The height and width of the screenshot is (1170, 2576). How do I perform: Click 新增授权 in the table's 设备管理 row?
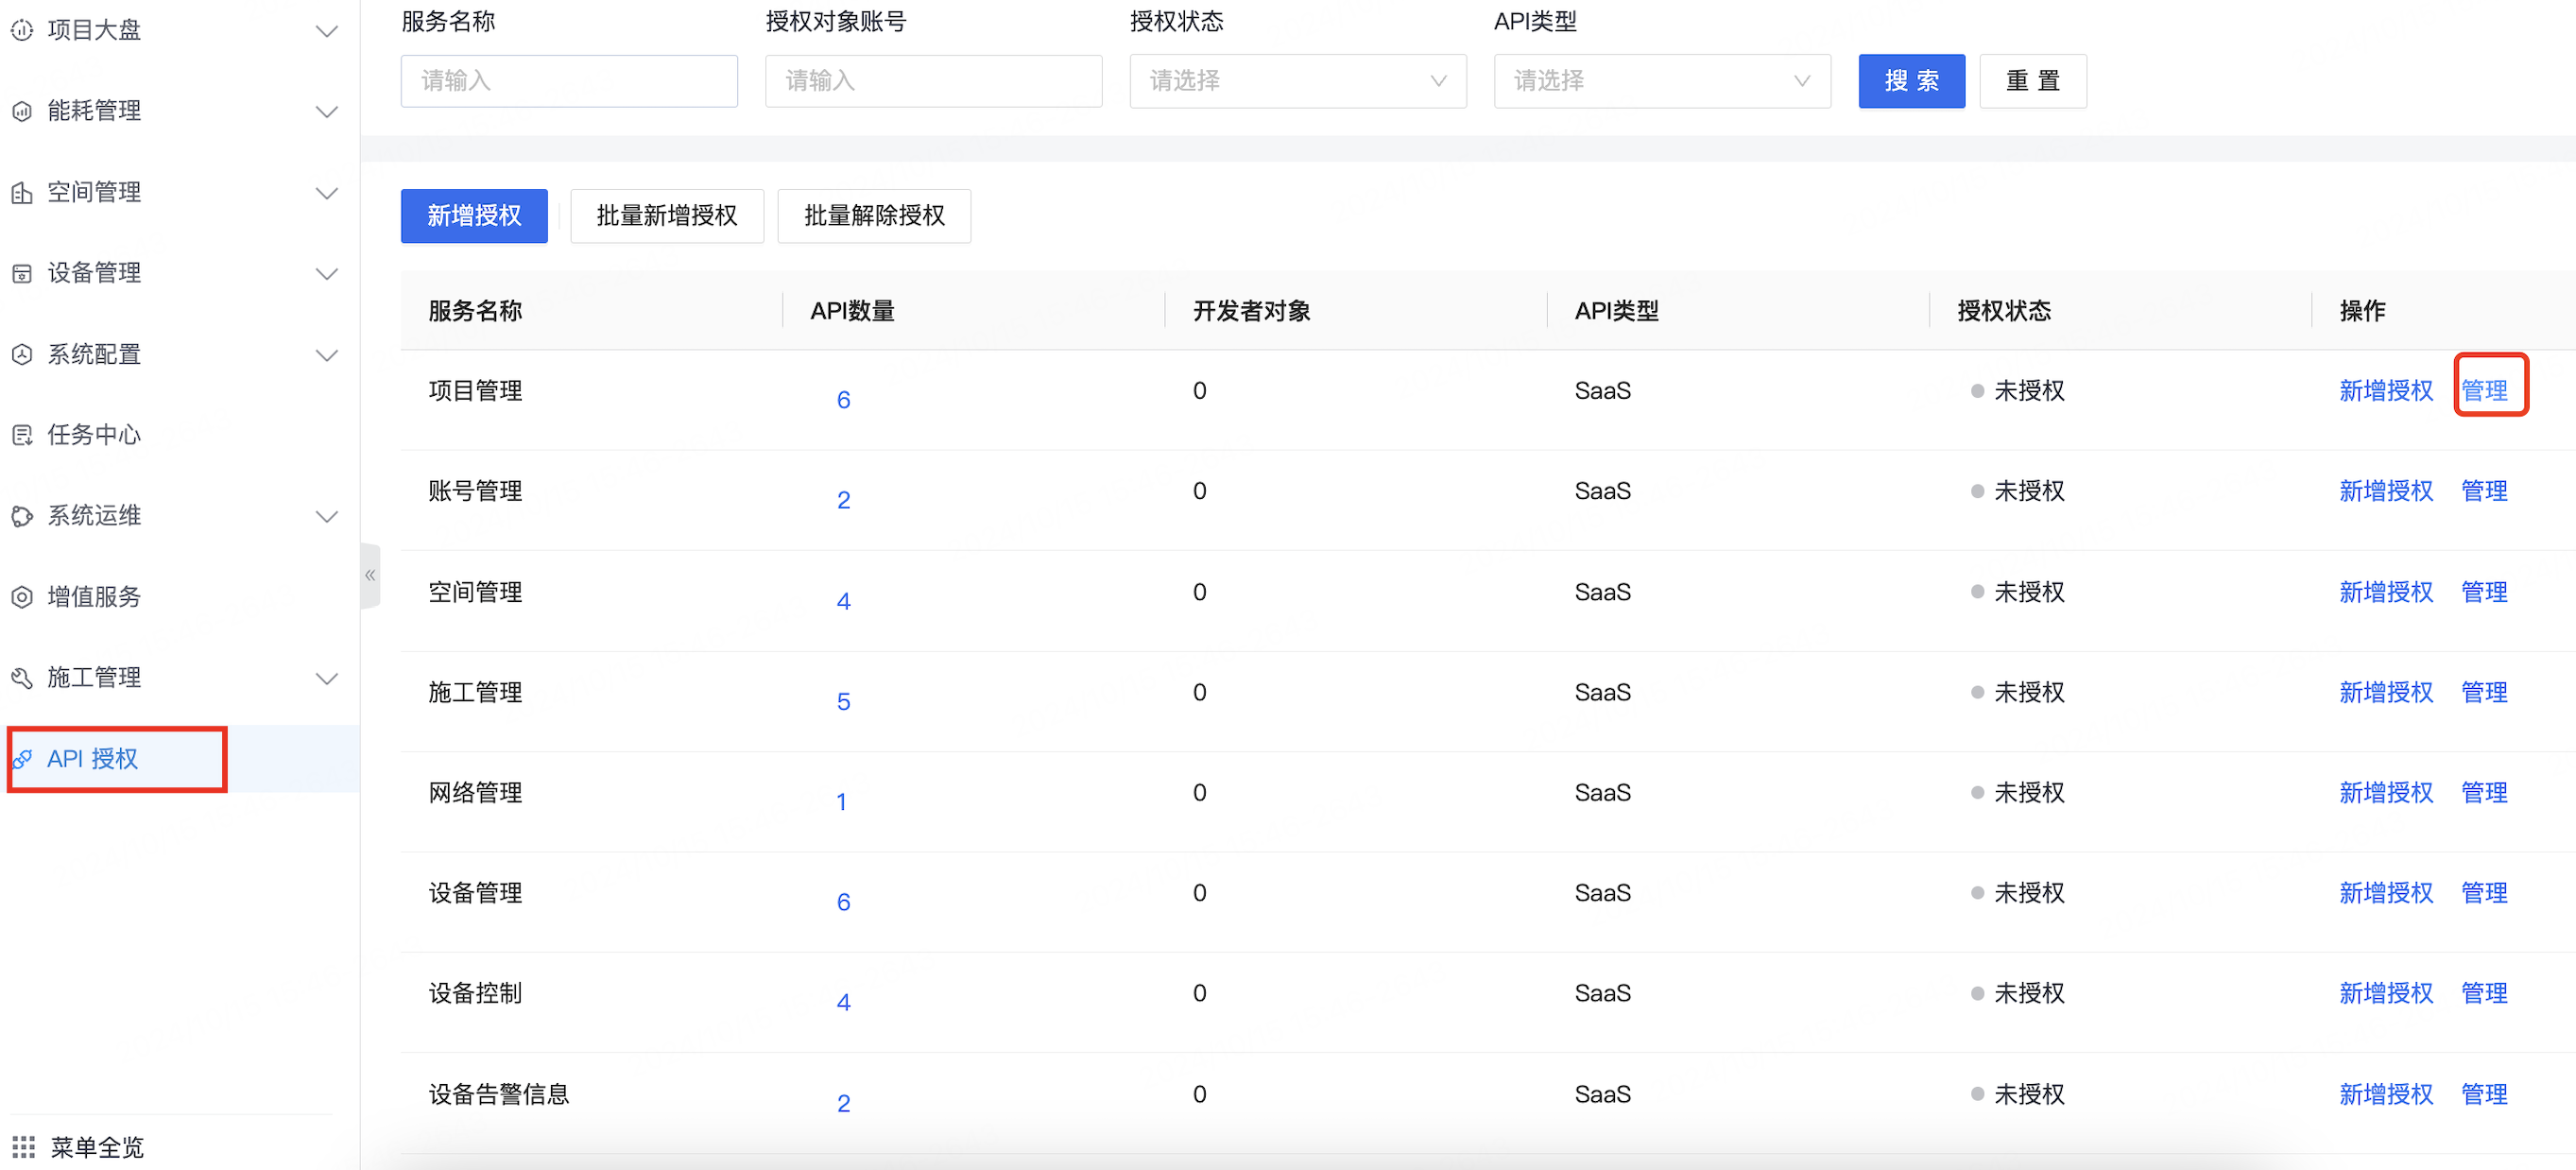coord(2386,893)
